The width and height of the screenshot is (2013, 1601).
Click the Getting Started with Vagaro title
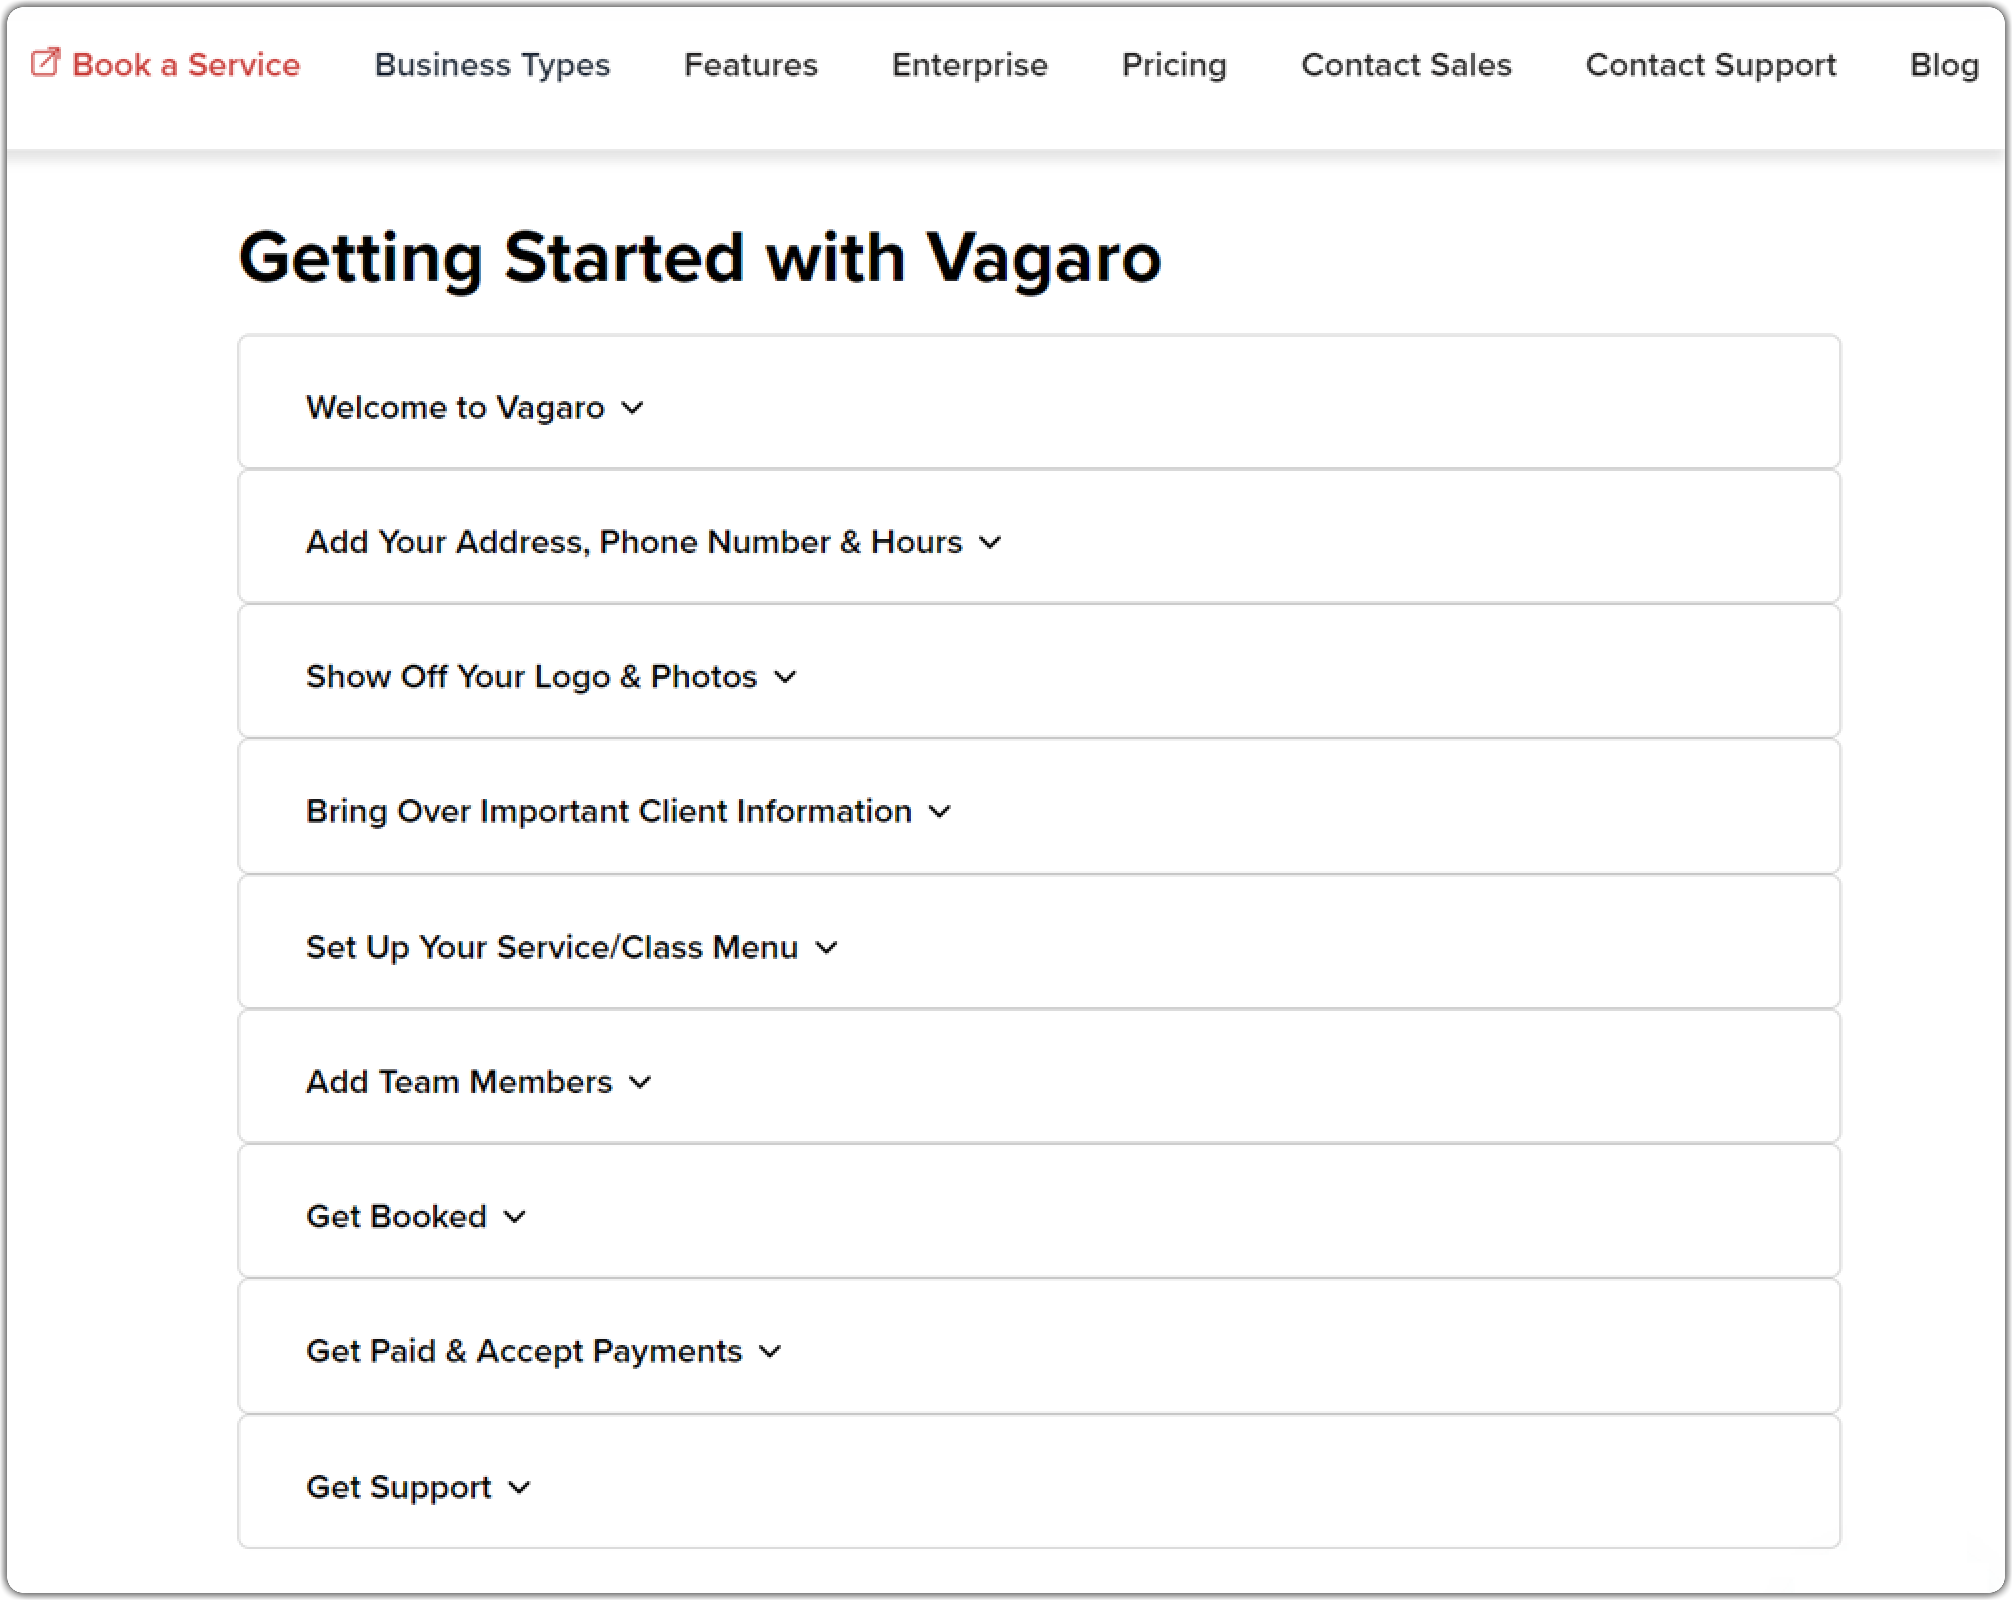click(700, 259)
